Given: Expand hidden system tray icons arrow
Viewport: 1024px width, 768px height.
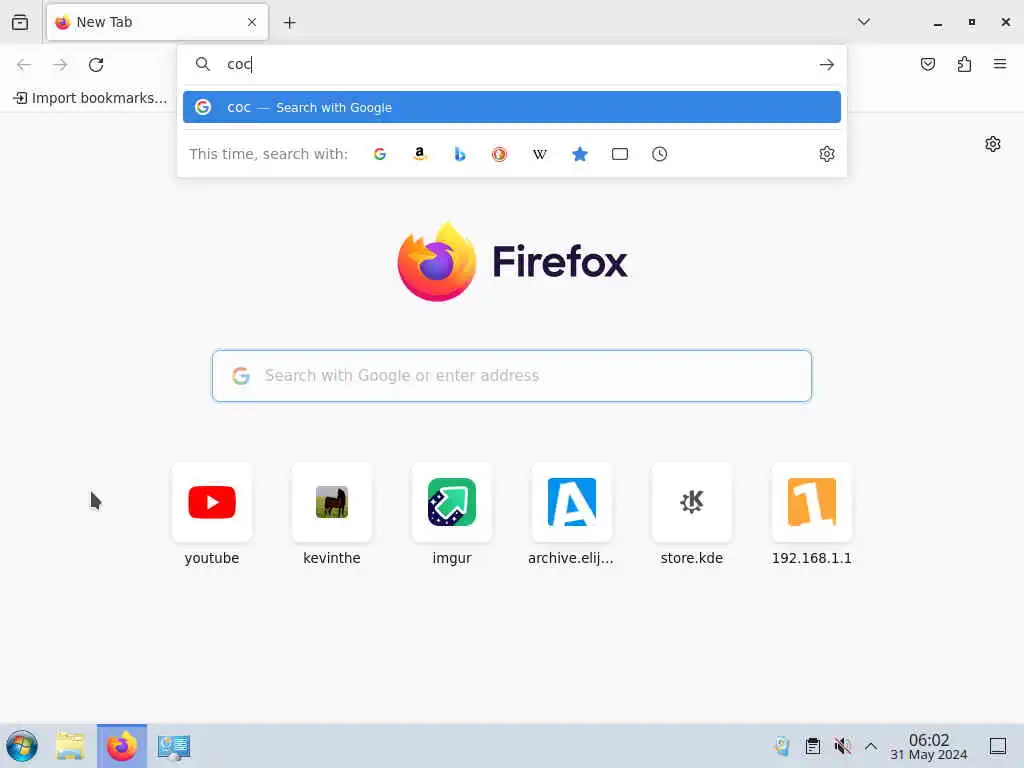Looking at the screenshot, I should pos(871,746).
